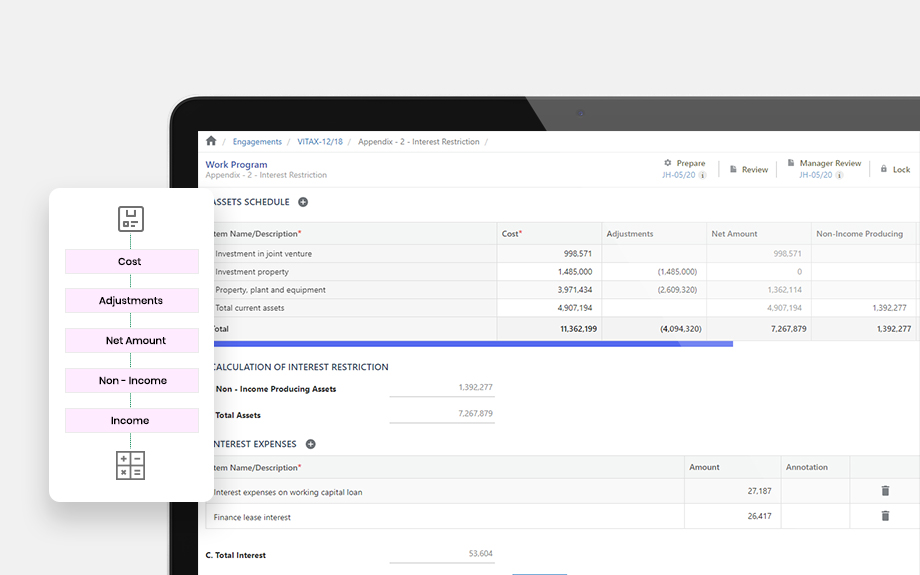
Task: Click the home icon in breadcrumb
Action: tap(211, 141)
